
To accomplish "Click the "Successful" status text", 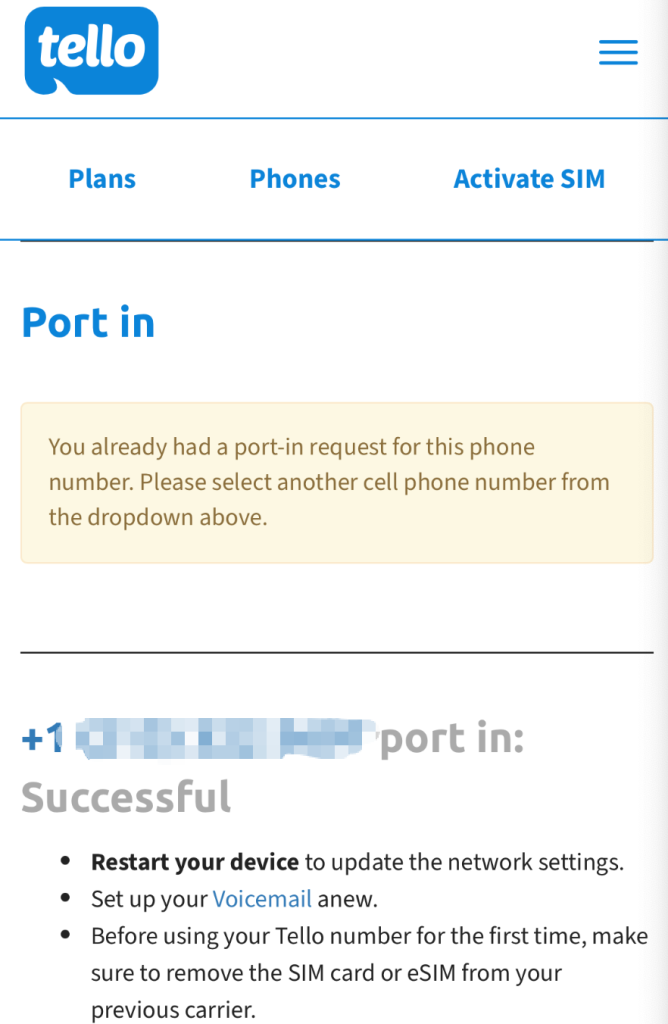I will tap(126, 798).
